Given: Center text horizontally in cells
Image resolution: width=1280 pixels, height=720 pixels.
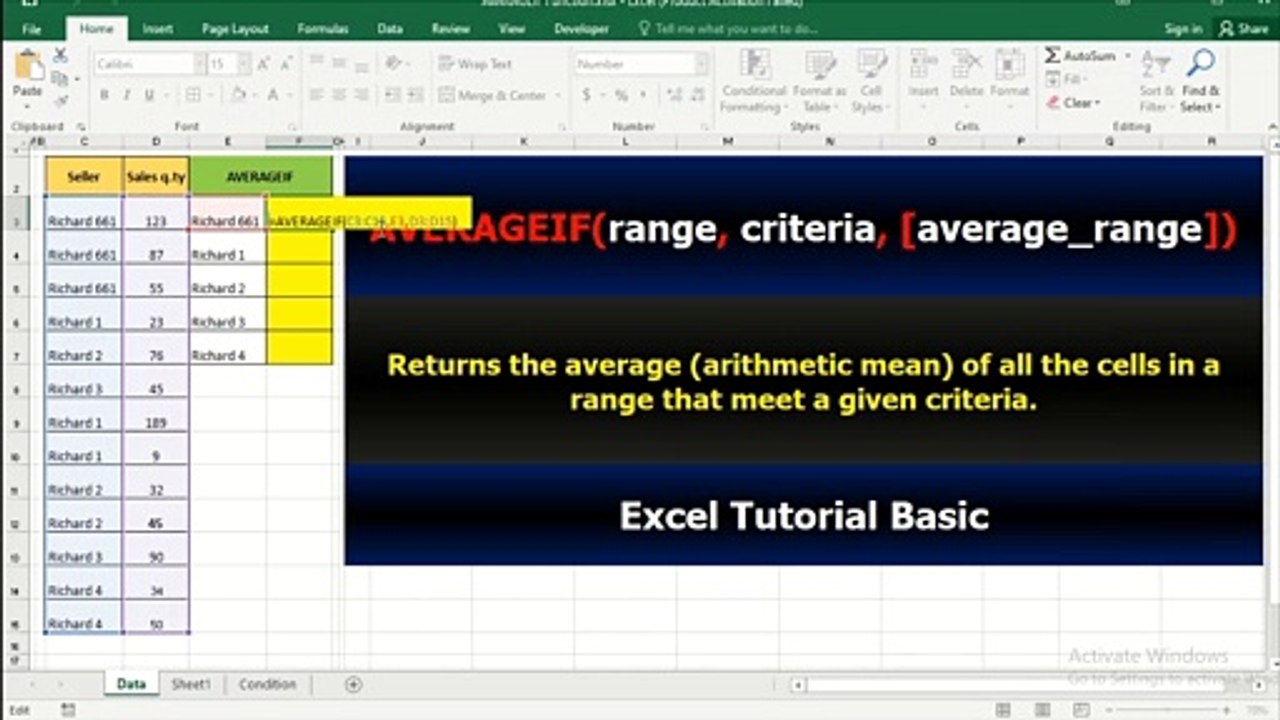Looking at the screenshot, I should tap(337, 95).
